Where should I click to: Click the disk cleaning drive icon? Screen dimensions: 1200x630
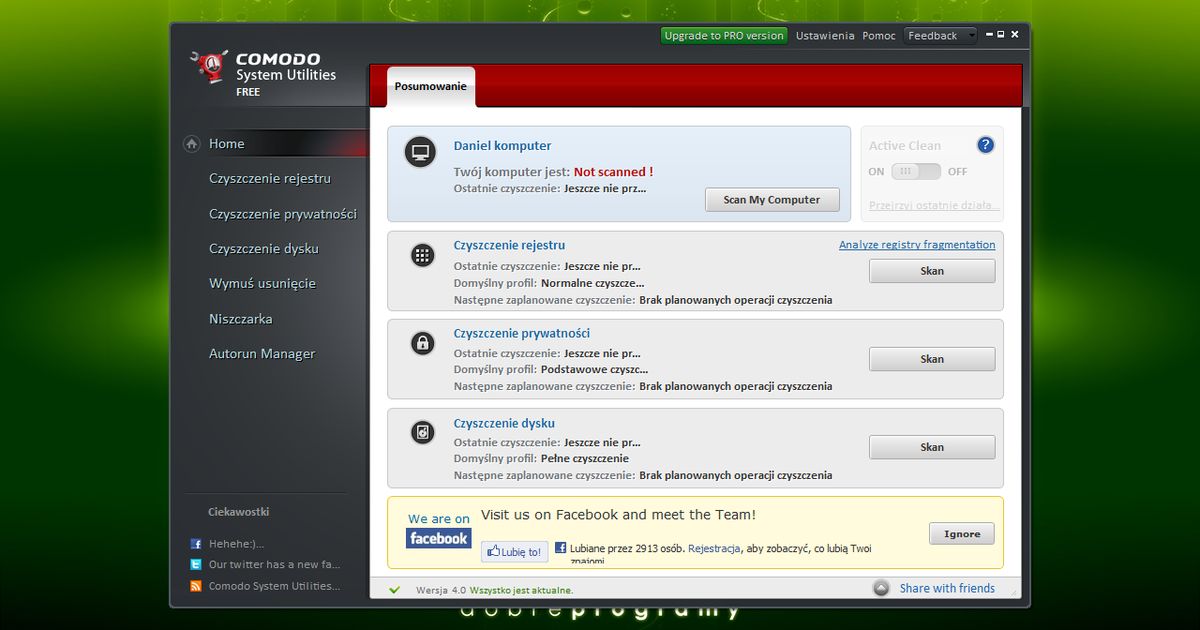pos(421,431)
